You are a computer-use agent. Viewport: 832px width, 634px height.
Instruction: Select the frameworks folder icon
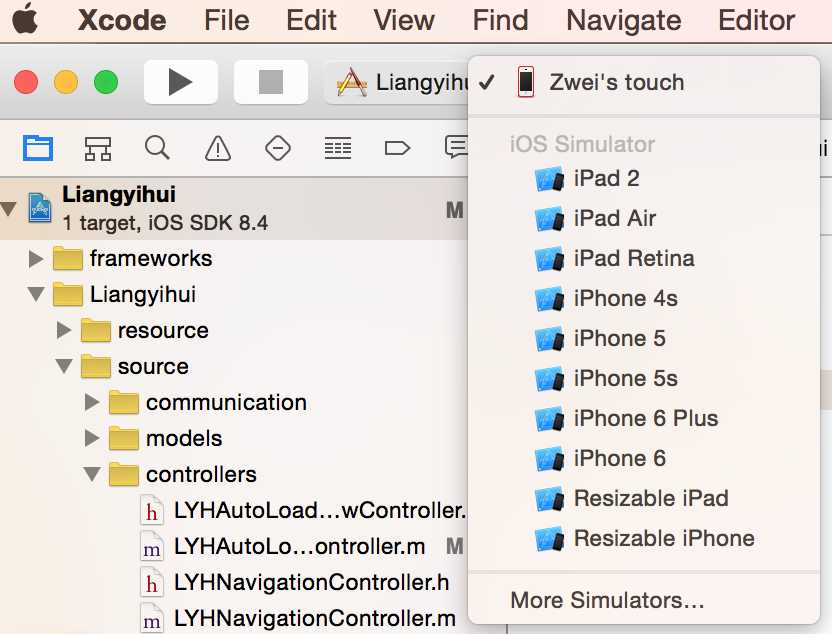click(x=68, y=259)
